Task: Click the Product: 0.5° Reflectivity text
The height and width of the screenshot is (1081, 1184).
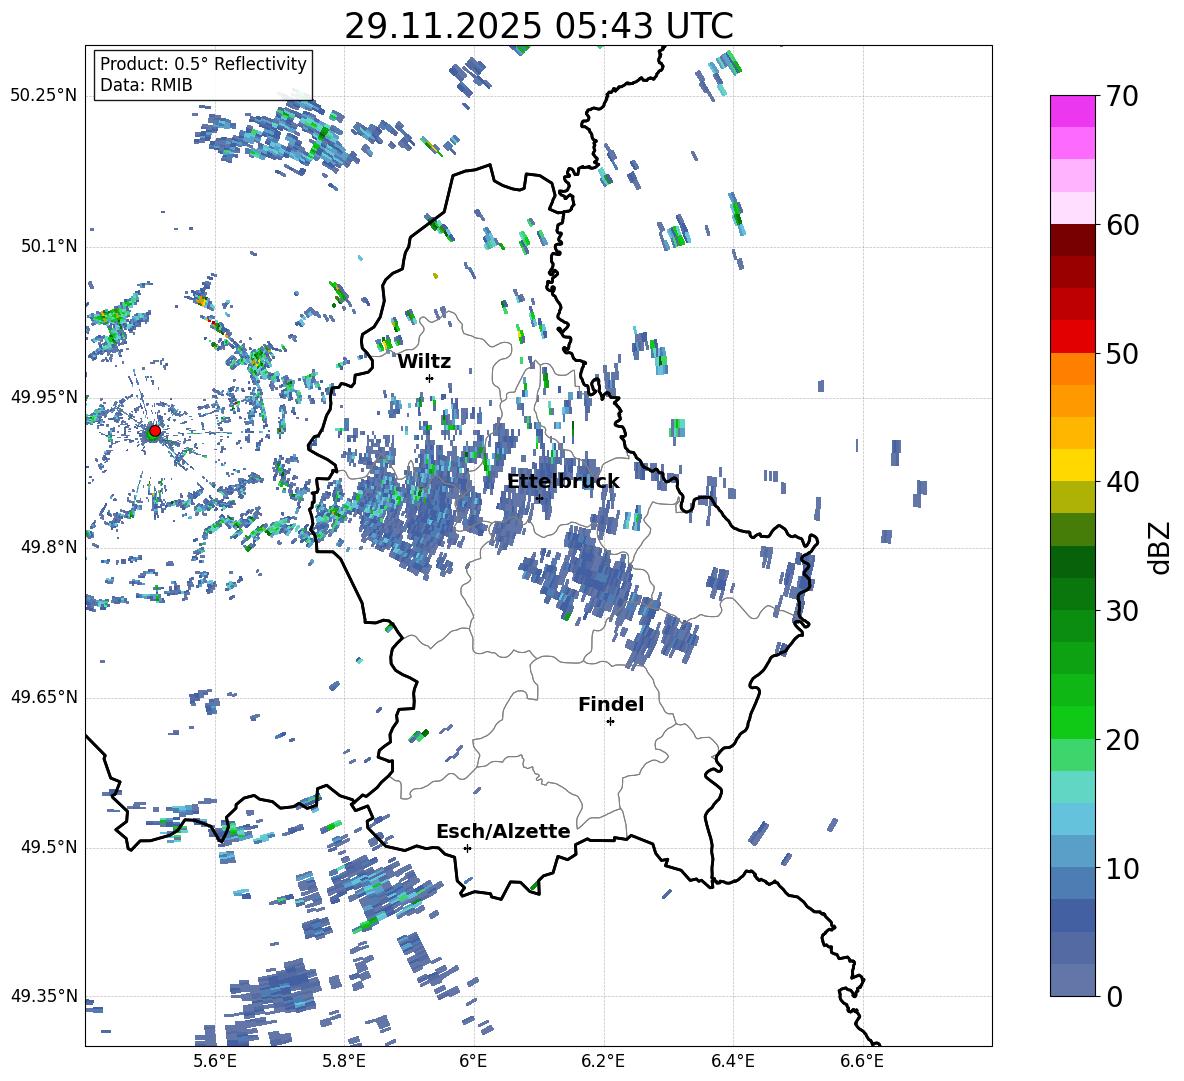Action: pyautogui.click(x=203, y=63)
